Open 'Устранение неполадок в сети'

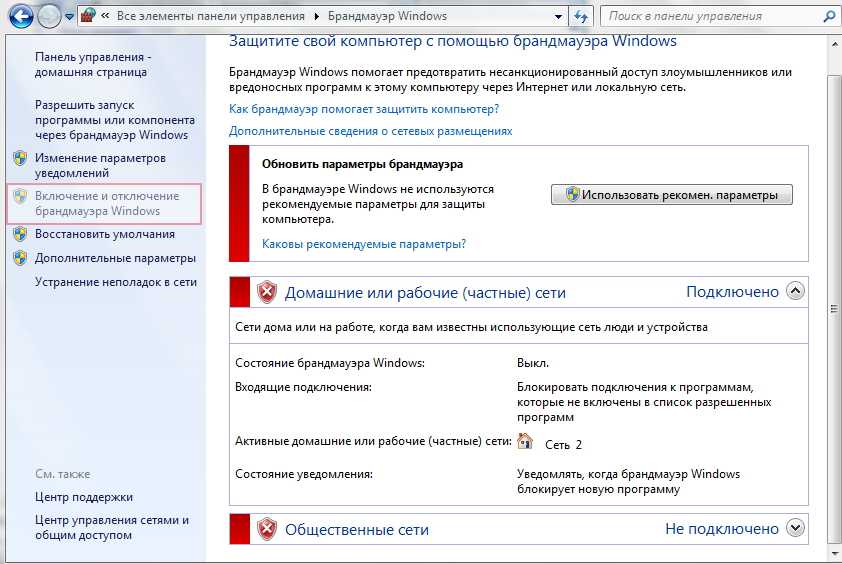(116, 282)
